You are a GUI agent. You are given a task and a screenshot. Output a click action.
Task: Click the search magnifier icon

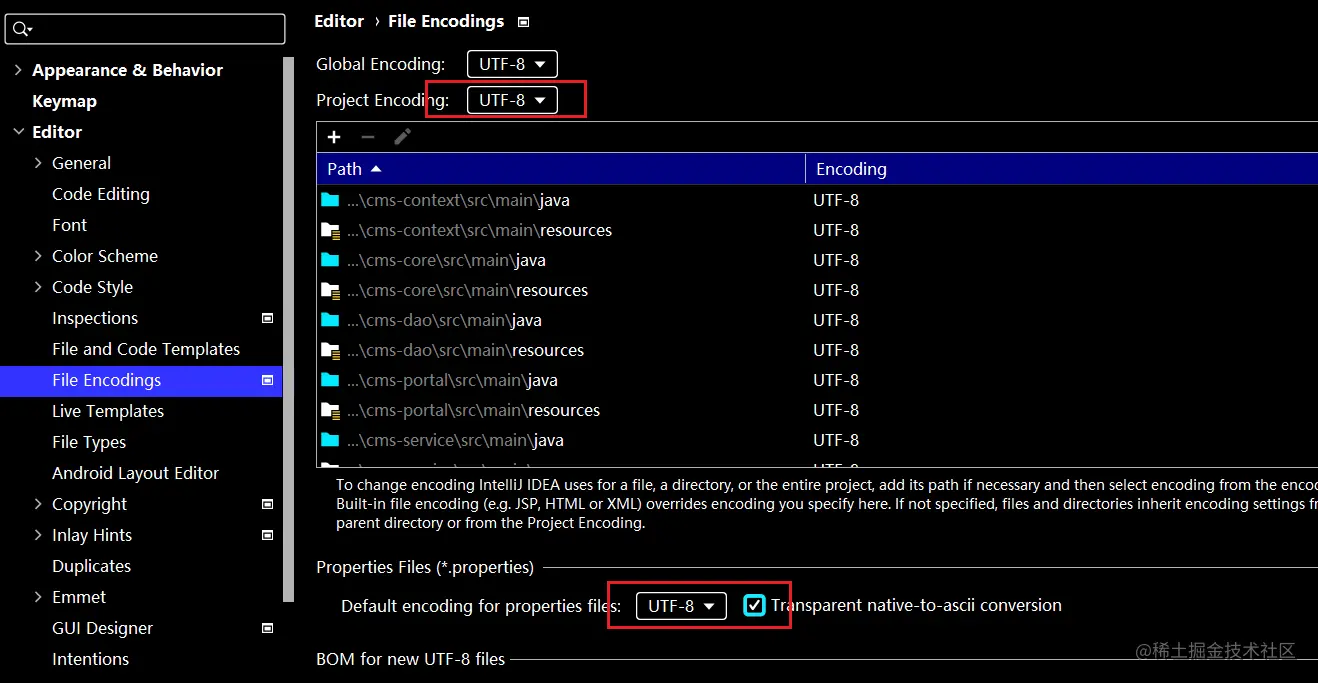tap(21, 29)
